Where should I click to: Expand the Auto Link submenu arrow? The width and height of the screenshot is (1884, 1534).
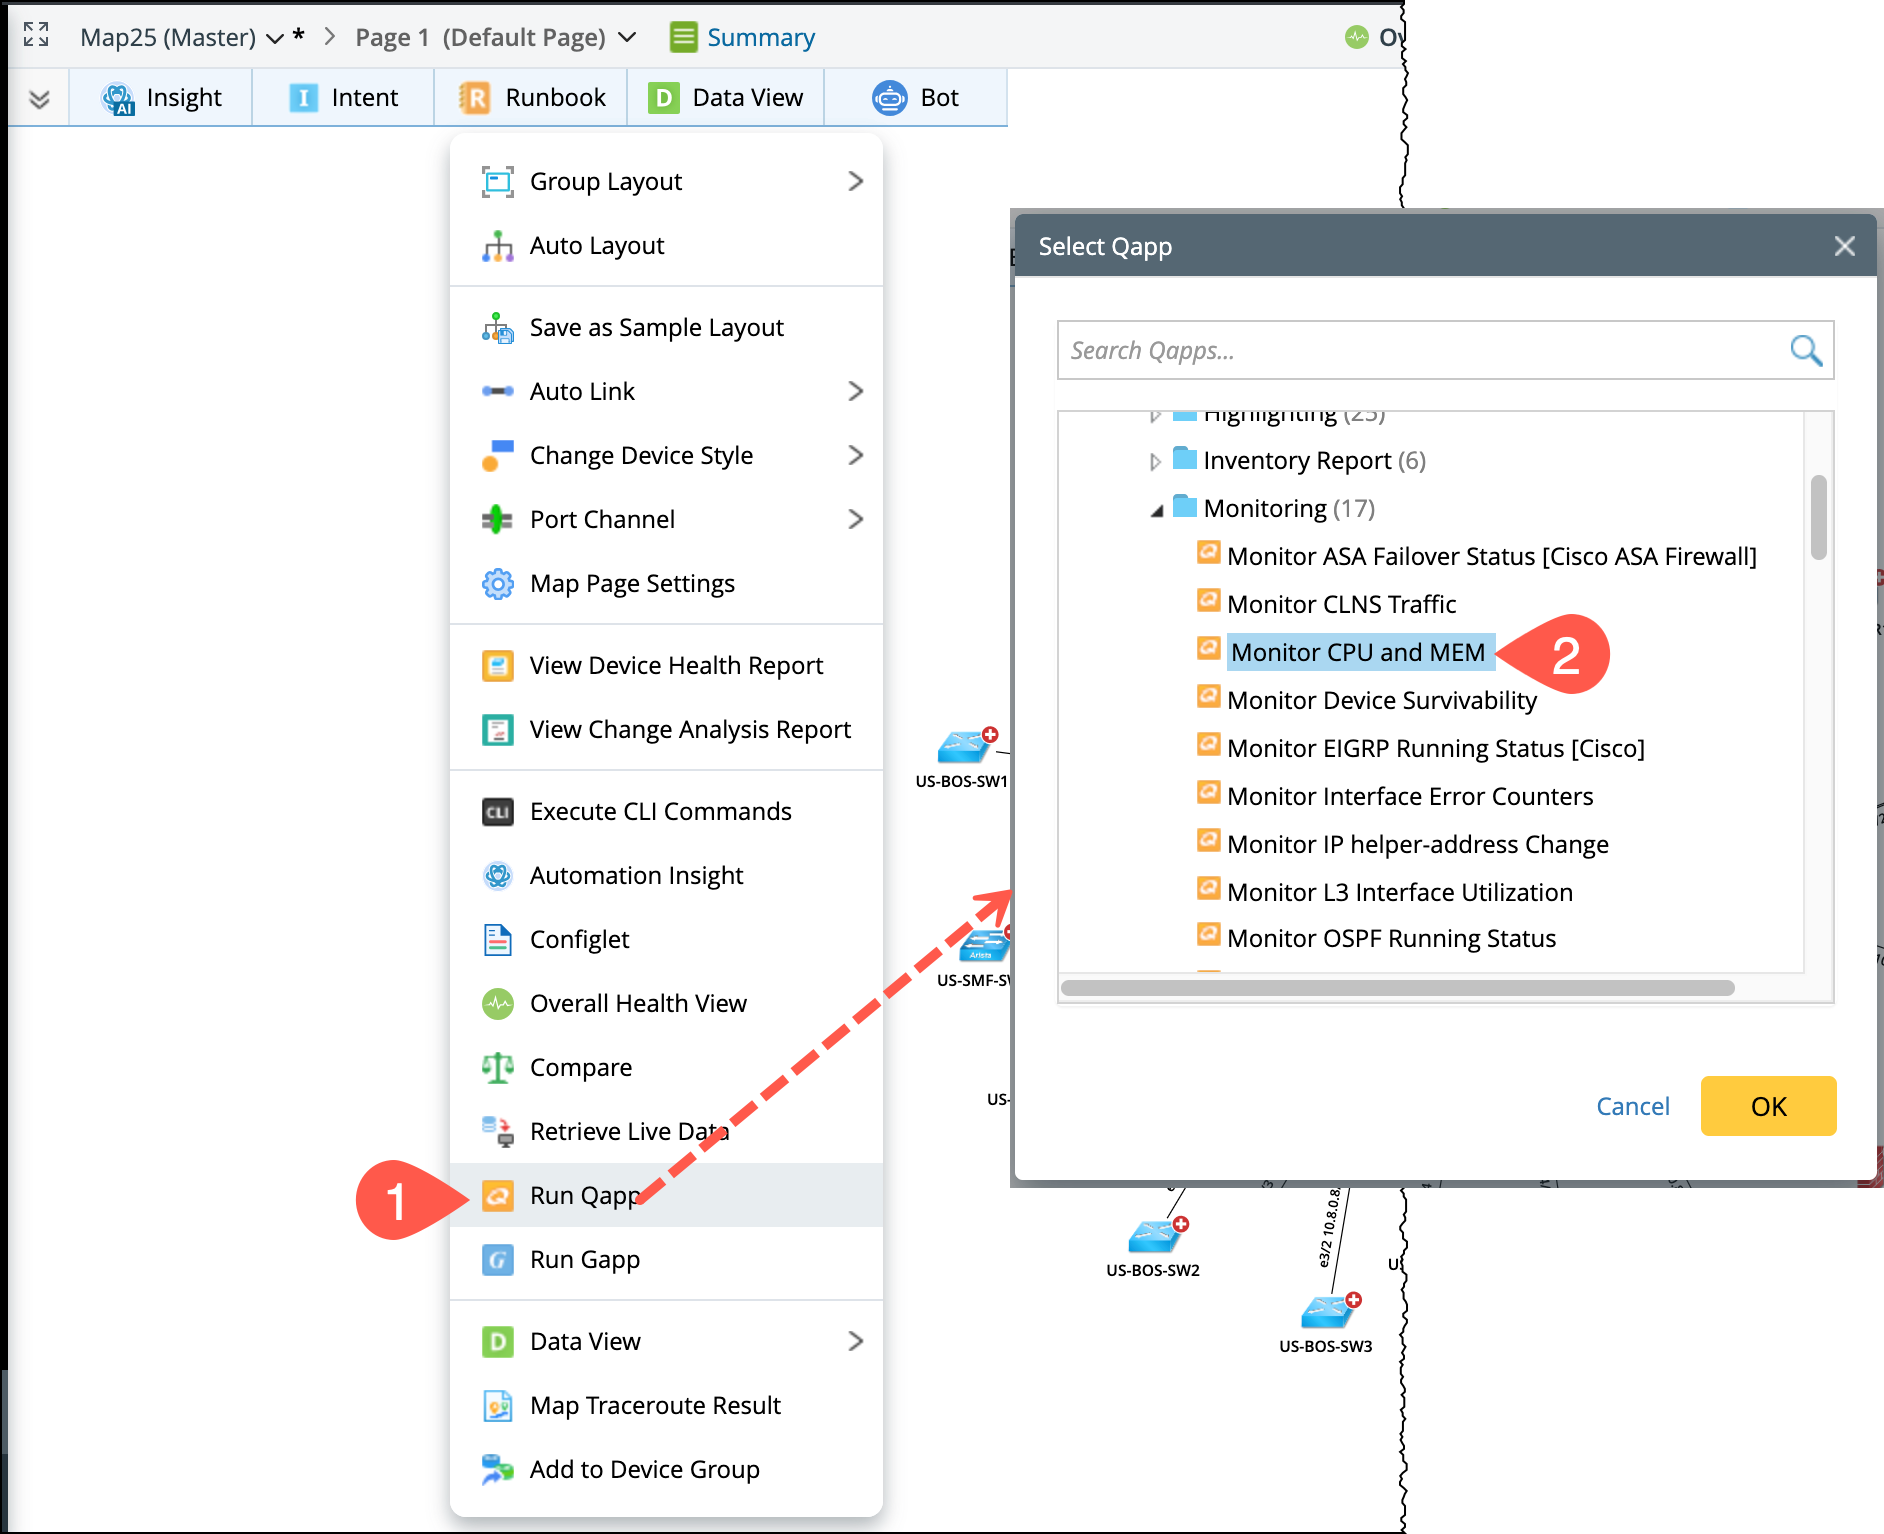(855, 391)
